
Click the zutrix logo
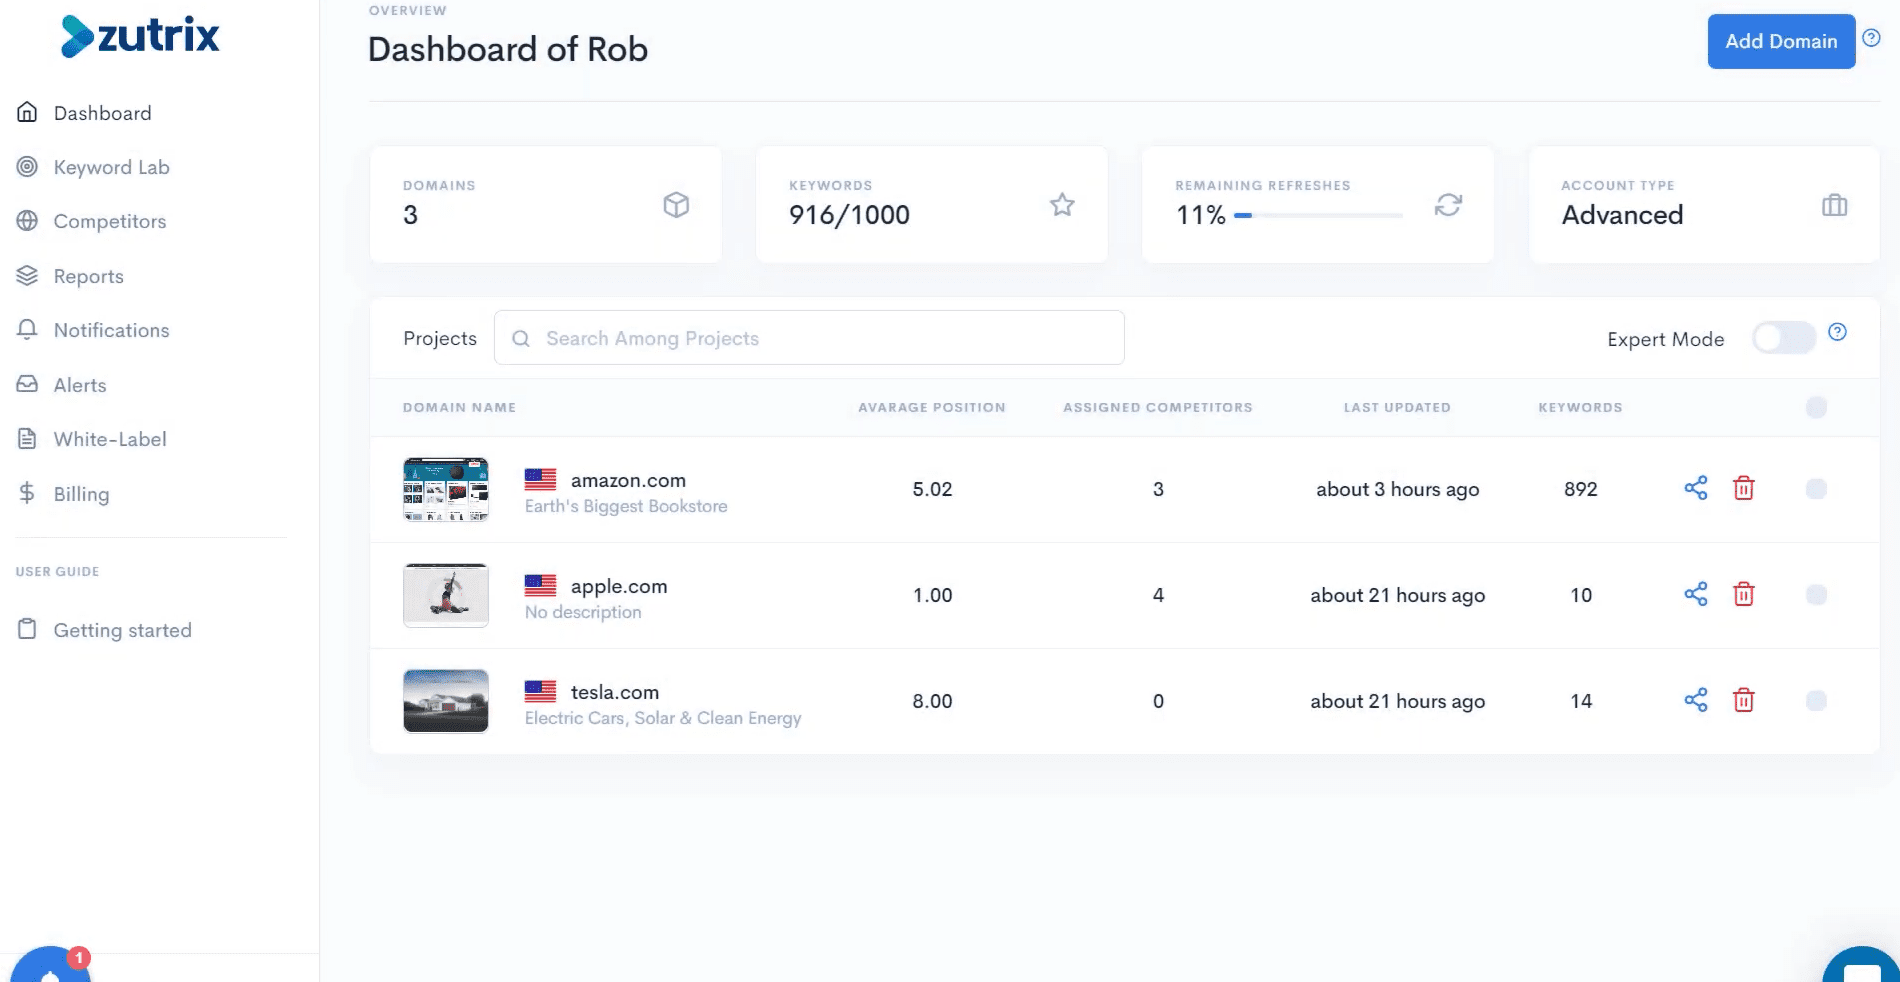(x=139, y=37)
